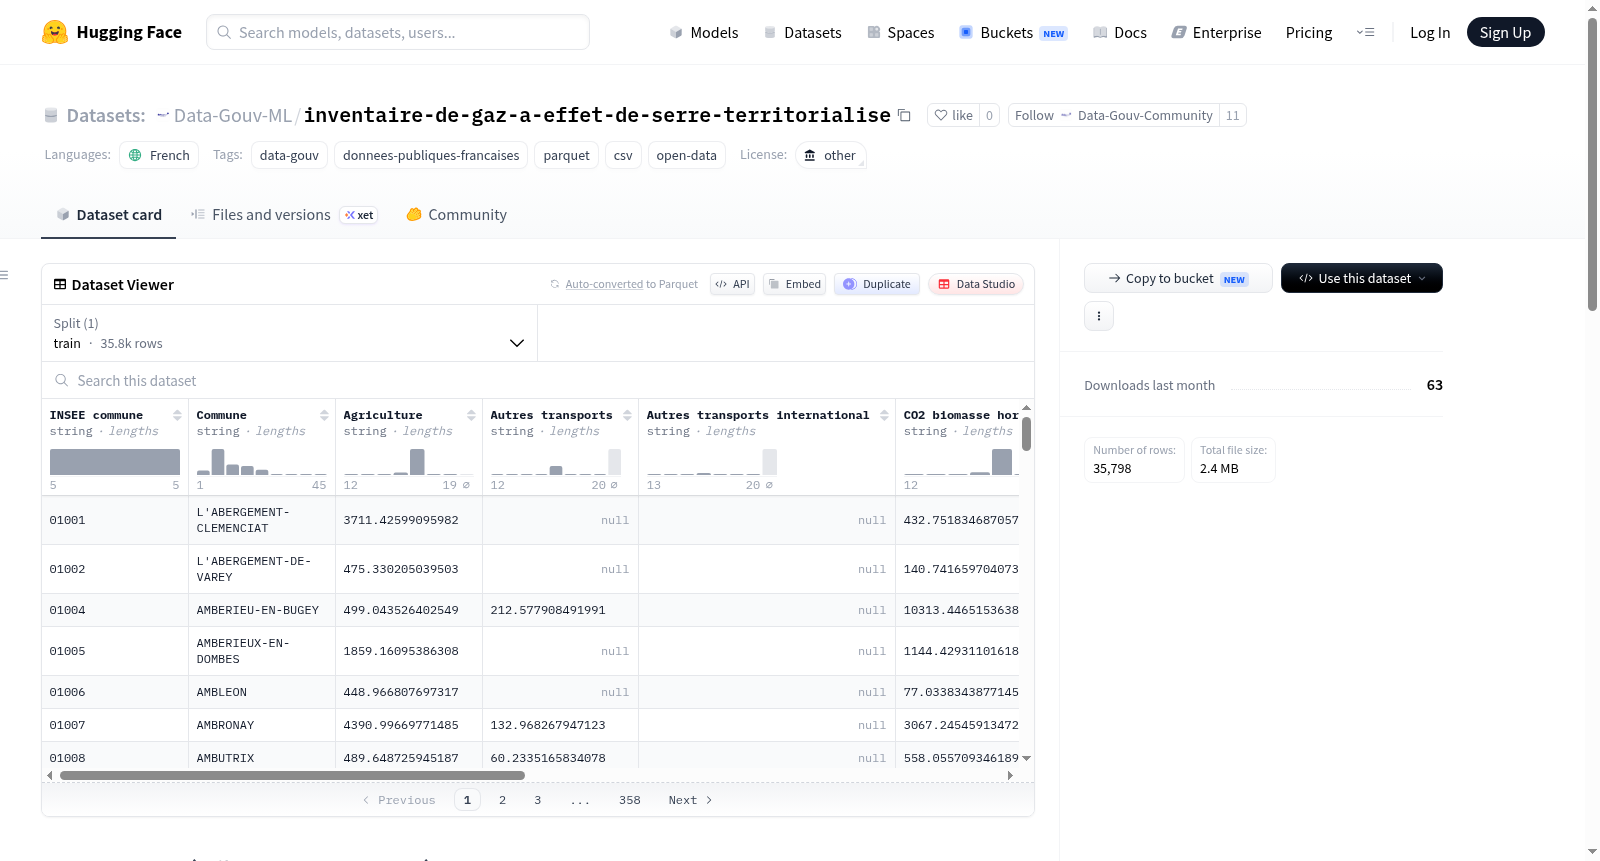The height and width of the screenshot is (861, 1600).
Task: Expand the navigation more menu
Action: 1365,33
